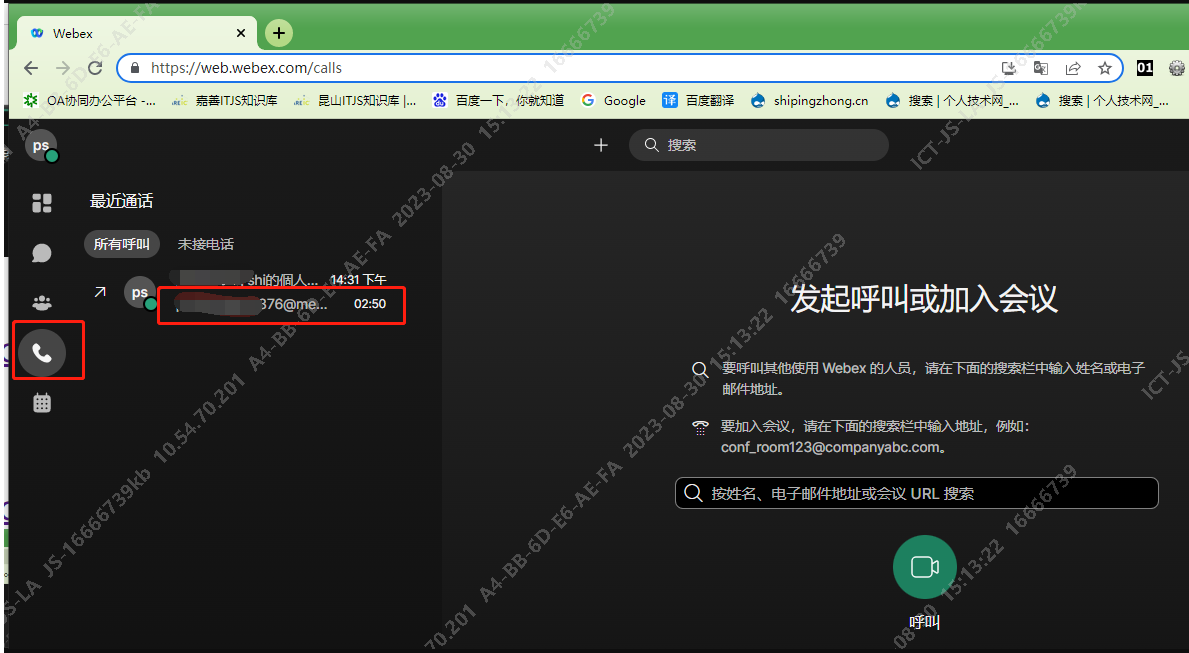1189x653 pixels.
Task: Click the plus icon next to Webex search
Action: [601, 145]
